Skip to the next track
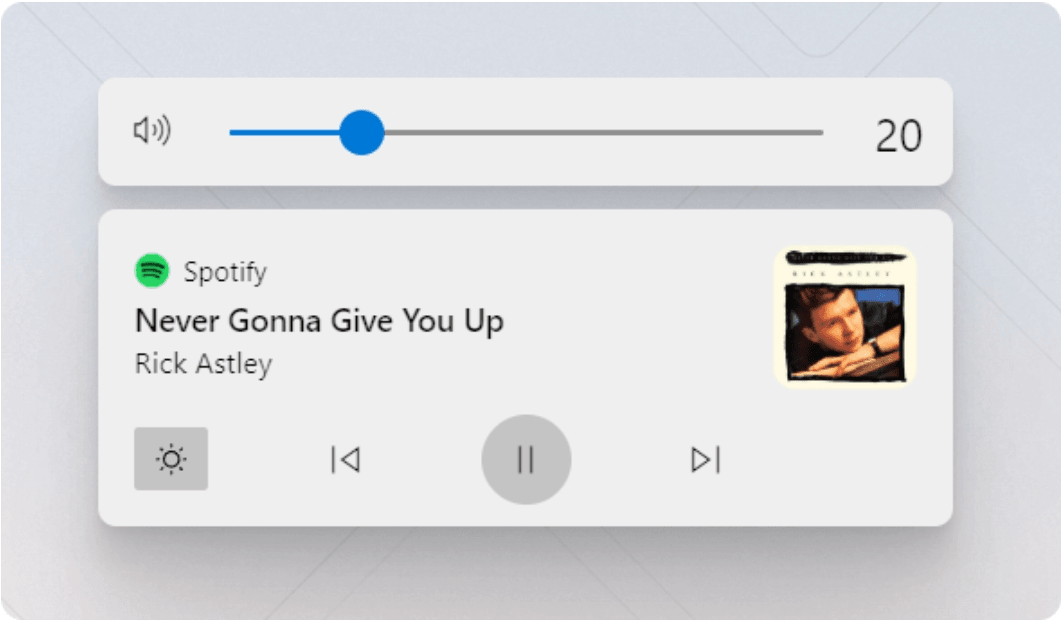The image size is (1061, 621). pos(706,459)
